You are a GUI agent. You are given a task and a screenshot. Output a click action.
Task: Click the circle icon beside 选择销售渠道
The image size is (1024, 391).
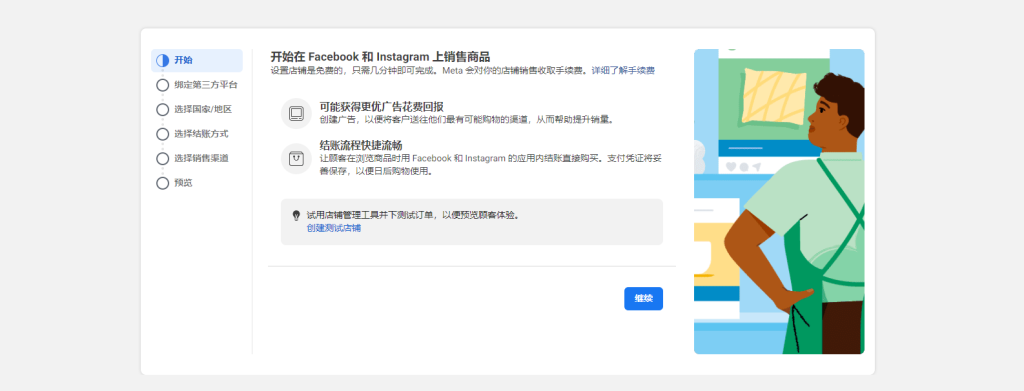[163, 159]
